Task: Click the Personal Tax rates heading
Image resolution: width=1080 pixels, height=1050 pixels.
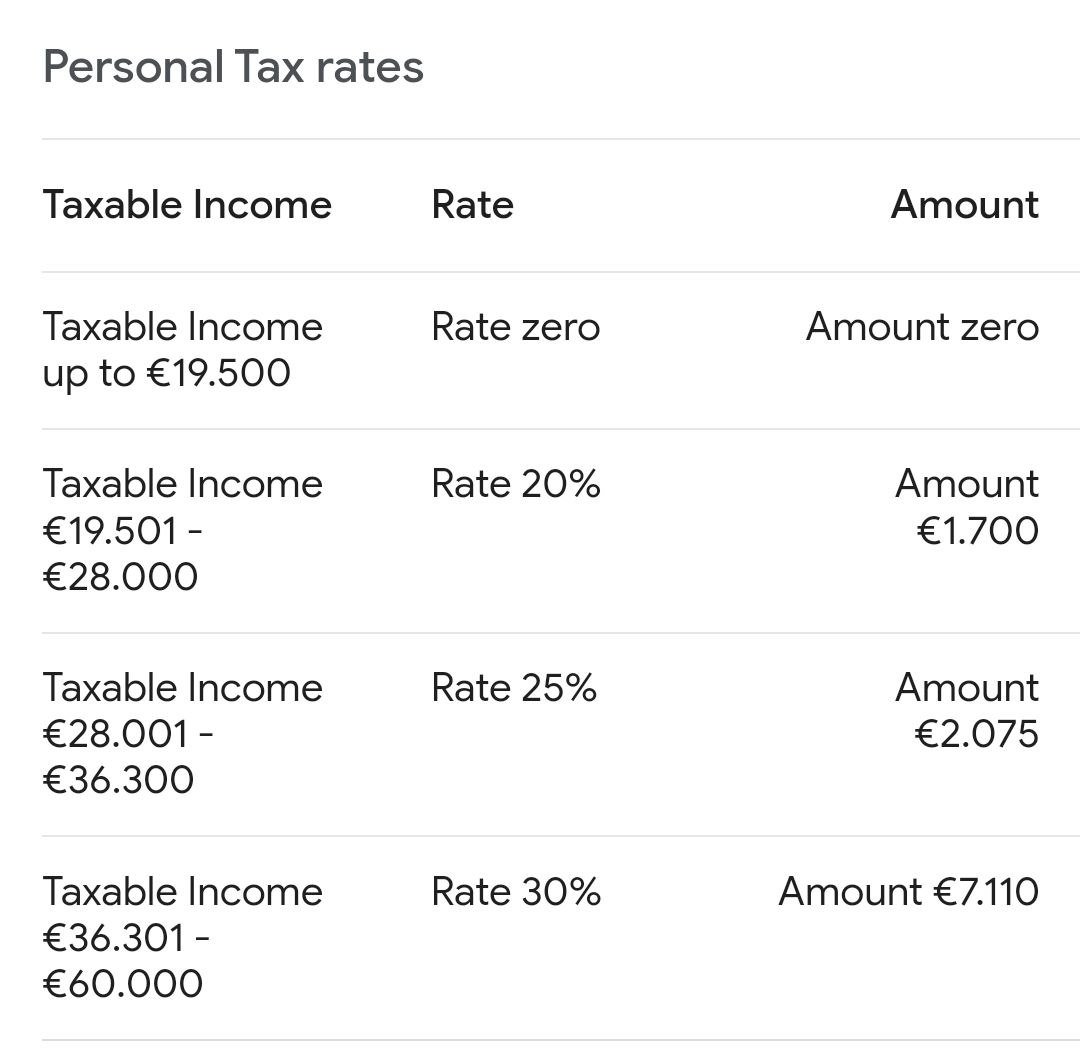Action: click(x=233, y=68)
